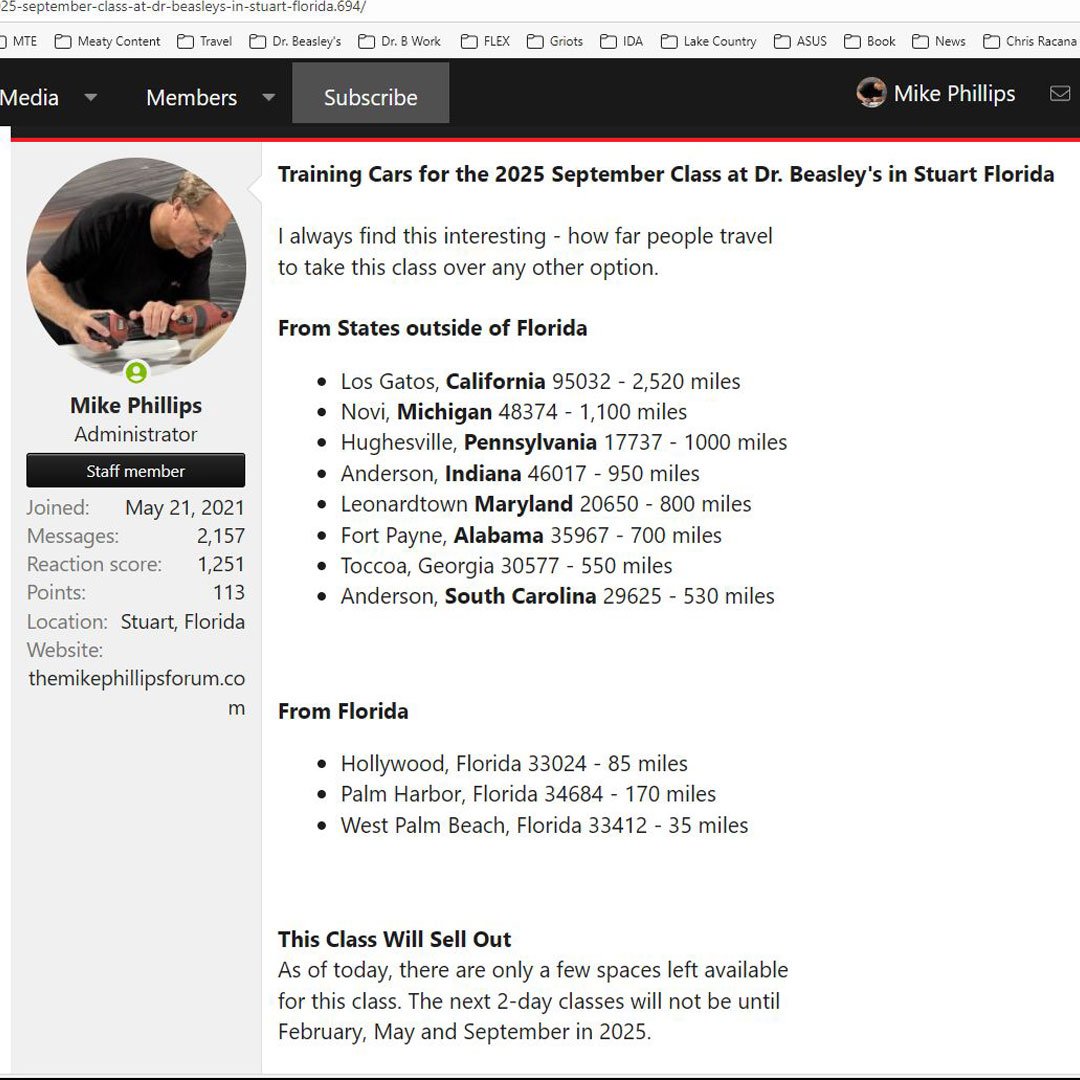The image size is (1080, 1080).
Task: Click the Staff member badge
Action: [x=136, y=471]
